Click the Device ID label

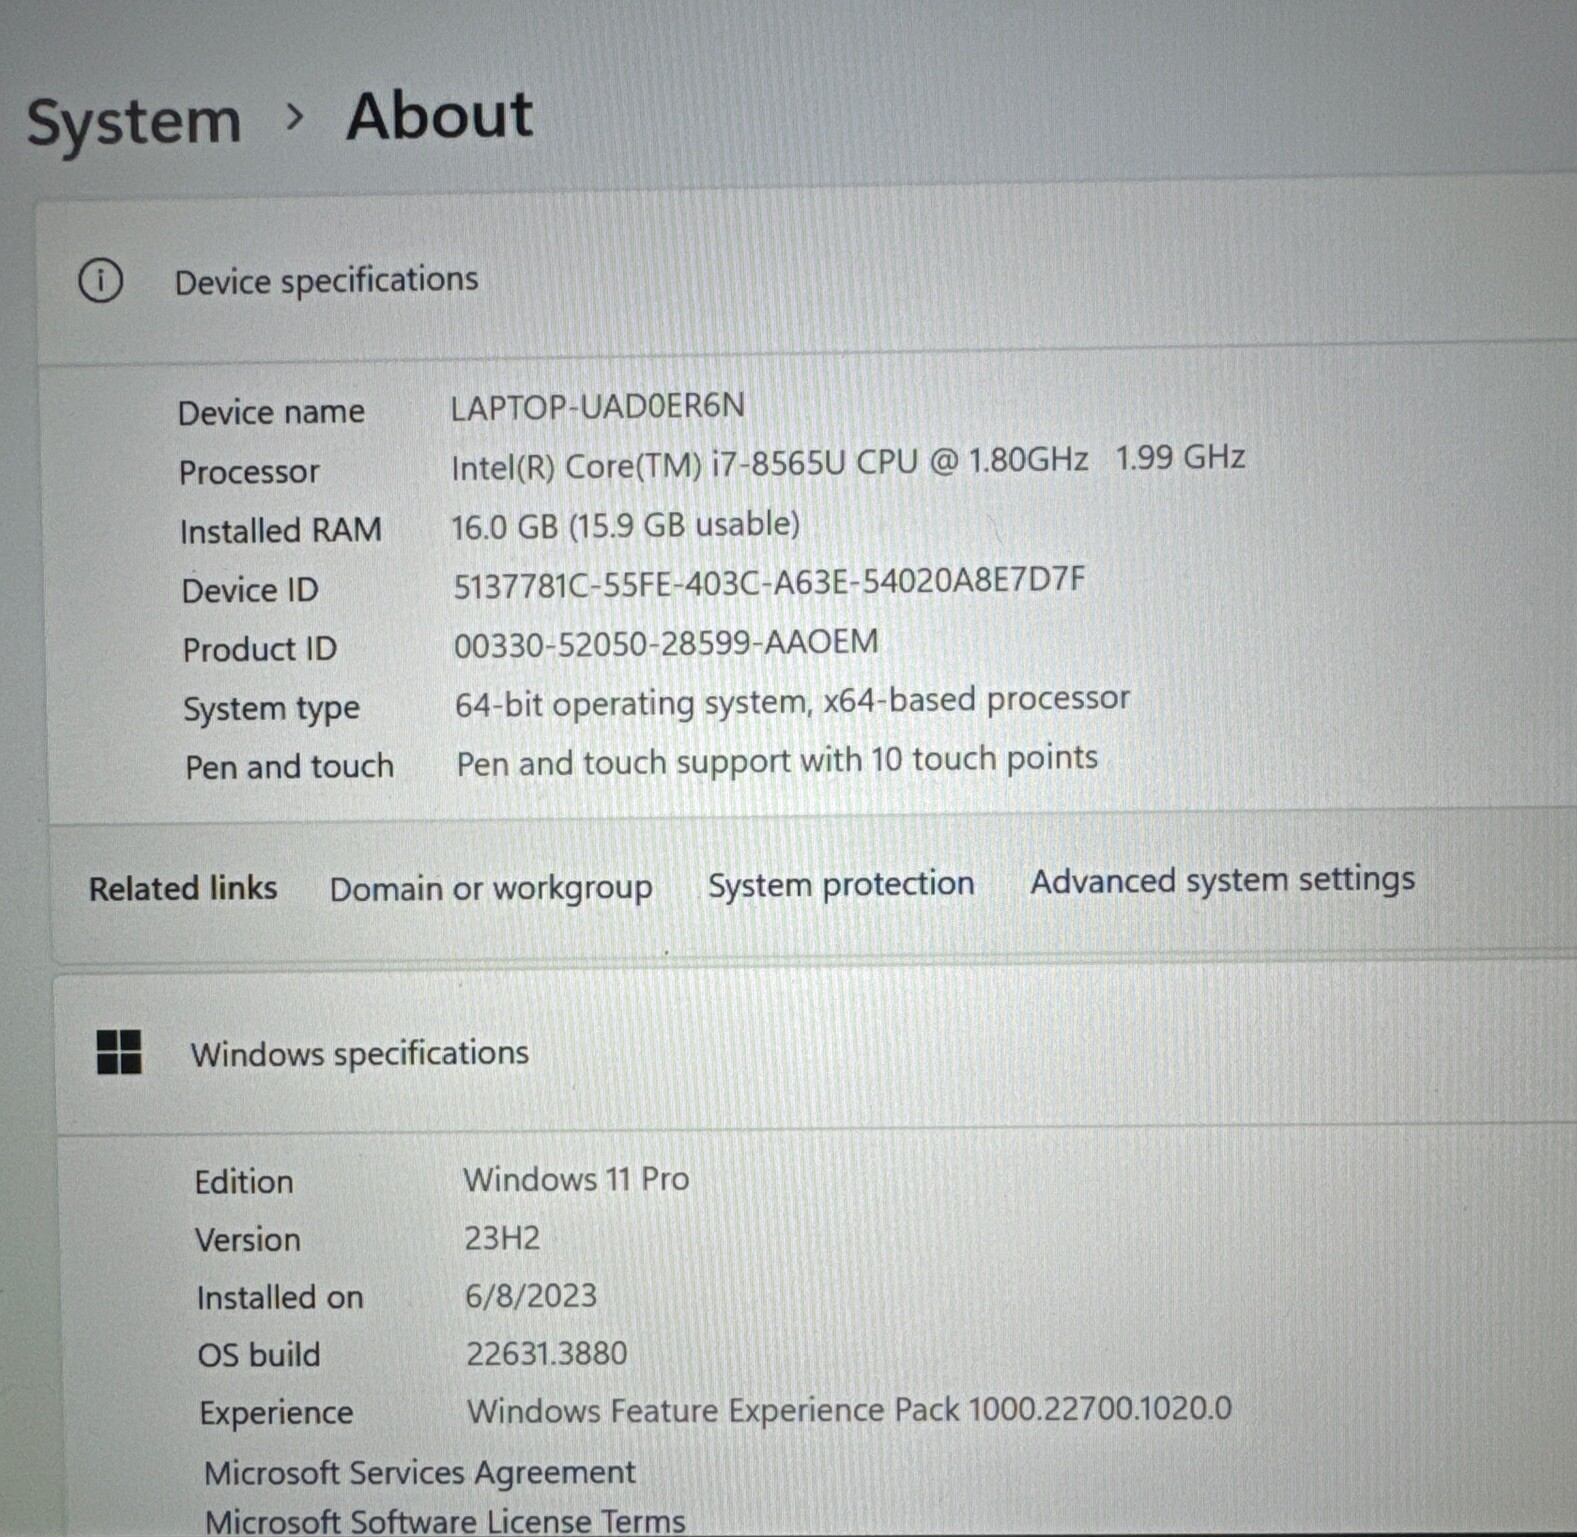pyautogui.click(x=250, y=590)
